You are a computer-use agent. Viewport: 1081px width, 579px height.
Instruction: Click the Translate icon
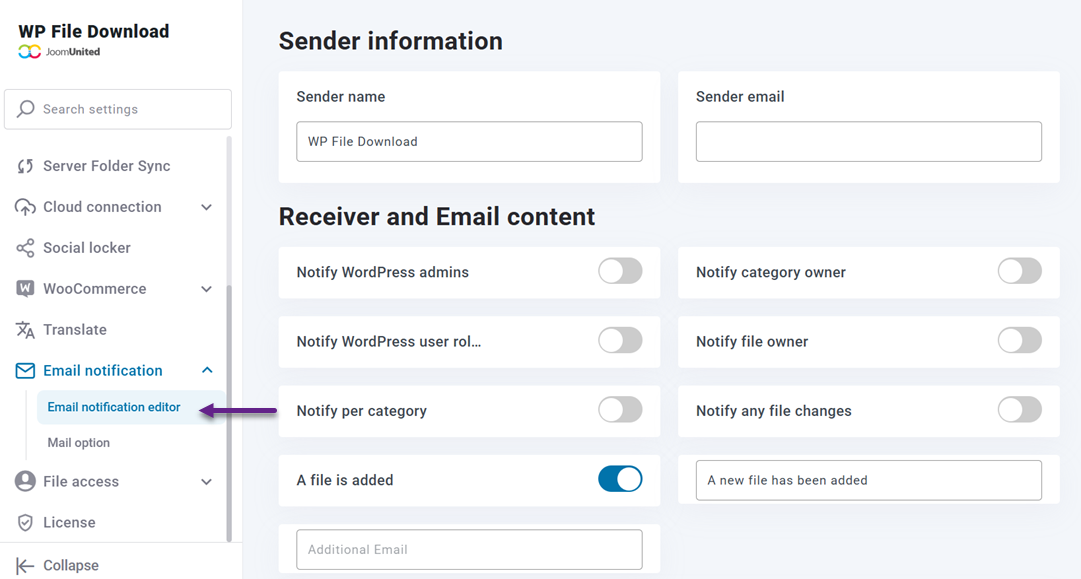pyautogui.click(x=25, y=330)
